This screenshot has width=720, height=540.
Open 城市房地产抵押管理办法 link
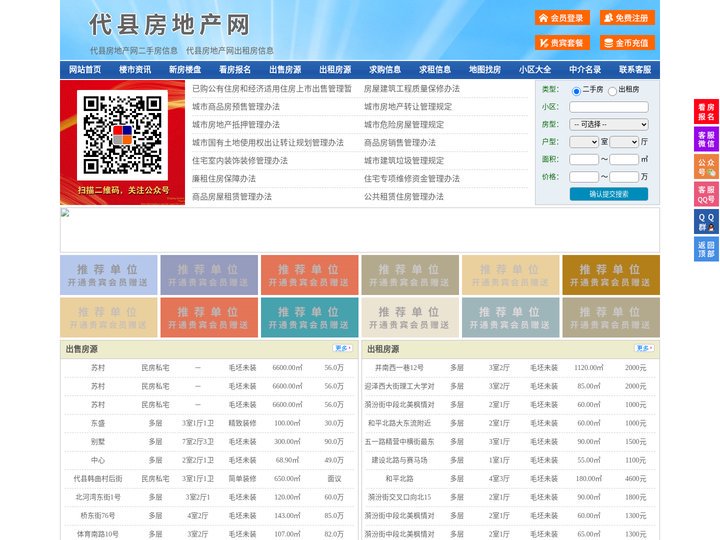coord(236,124)
